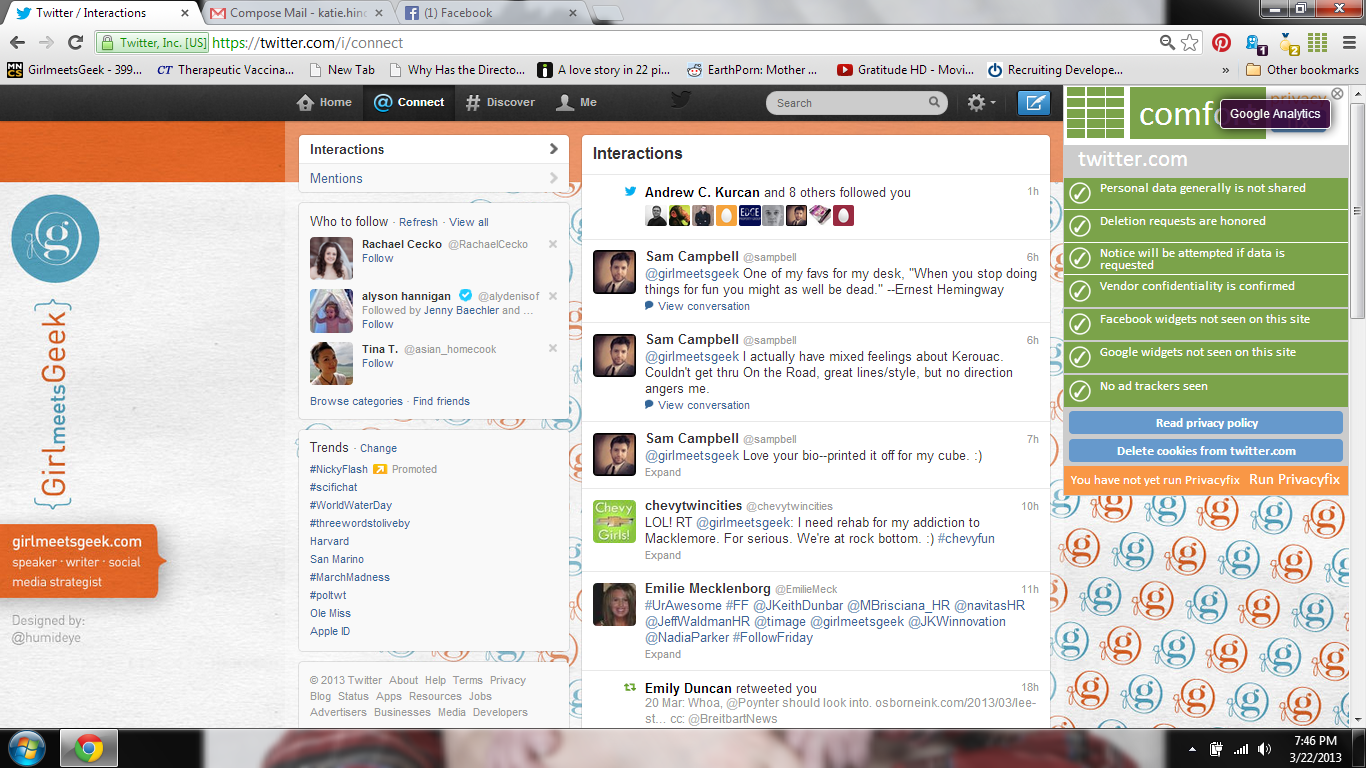This screenshot has height=768, width=1366.
Task: Click the Twitter bird logo in navbar
Action: [x=681, y=99]
